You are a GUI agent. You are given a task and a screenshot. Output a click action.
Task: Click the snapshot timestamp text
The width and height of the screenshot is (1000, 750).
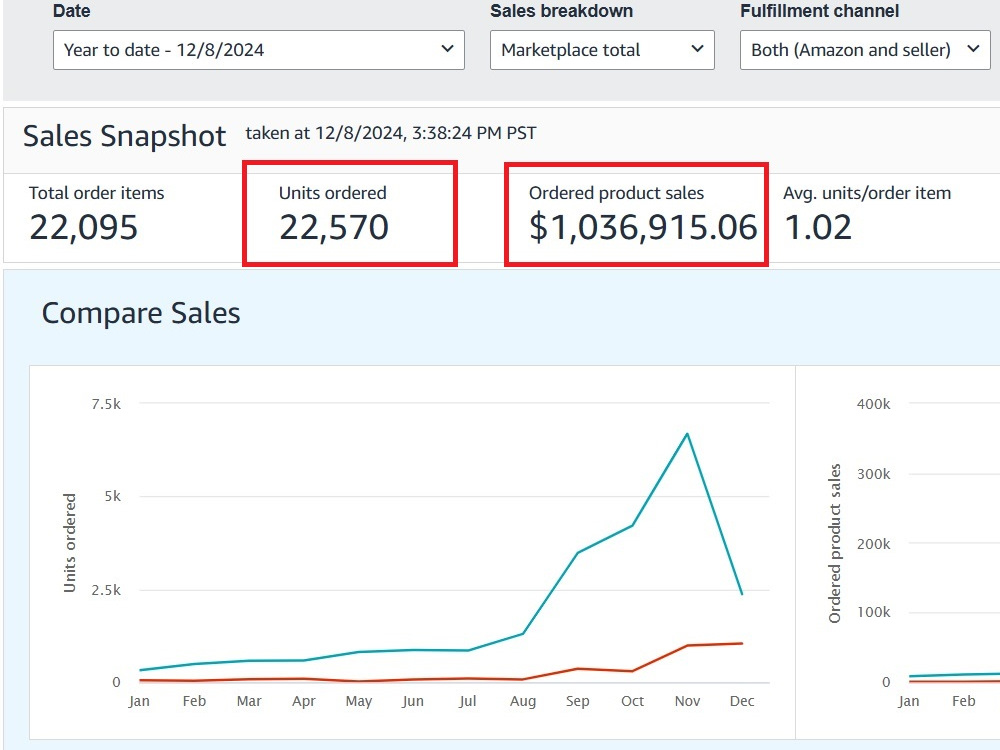tap(390, 133)
